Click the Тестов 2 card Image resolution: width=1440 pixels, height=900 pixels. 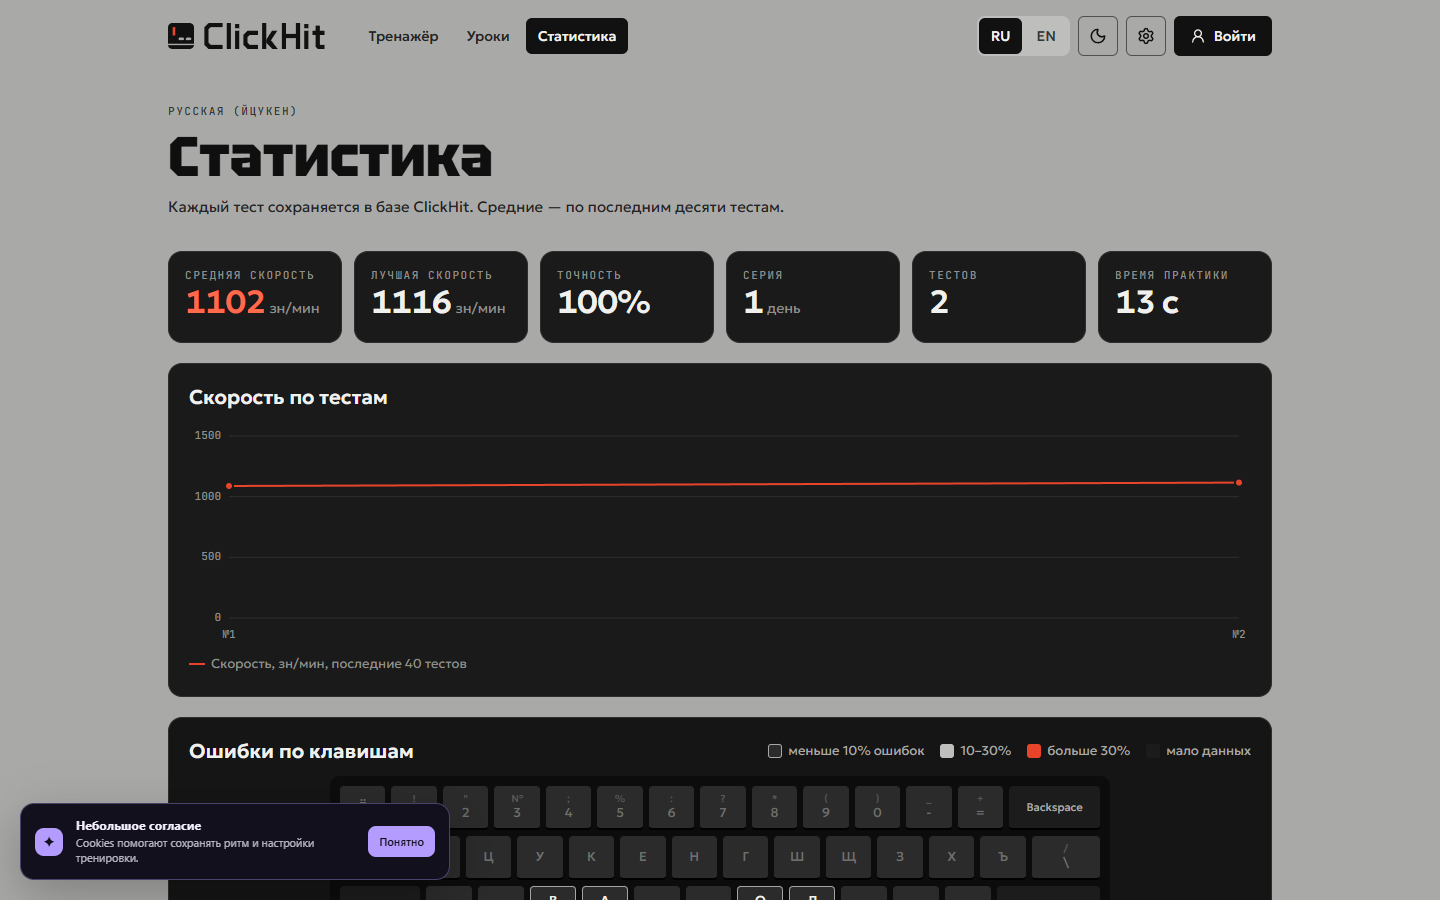click(x=999, y=297)
